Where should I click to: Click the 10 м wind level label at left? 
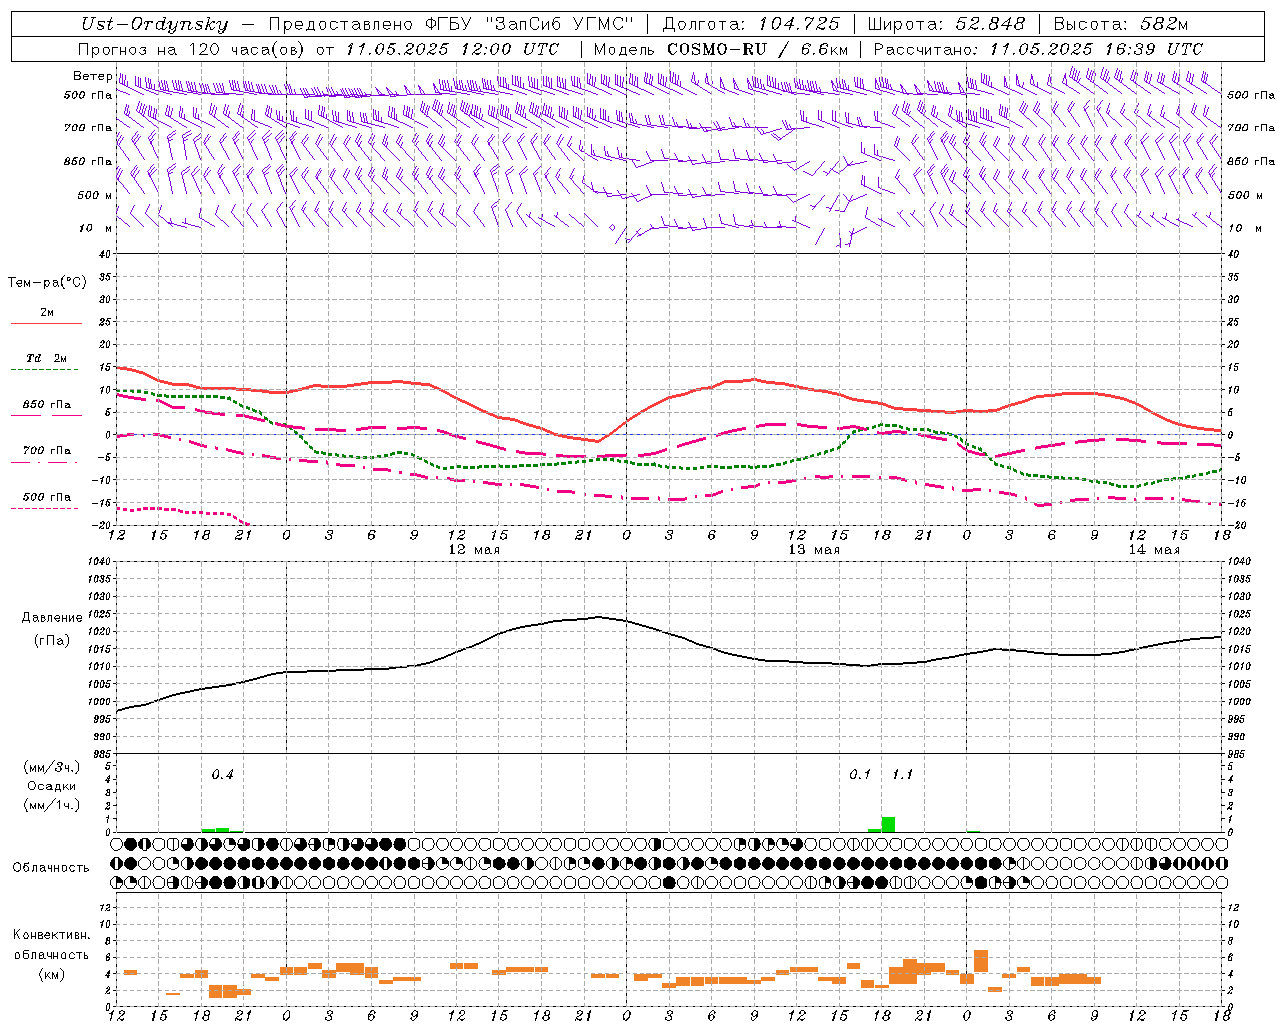pos(95,228)
